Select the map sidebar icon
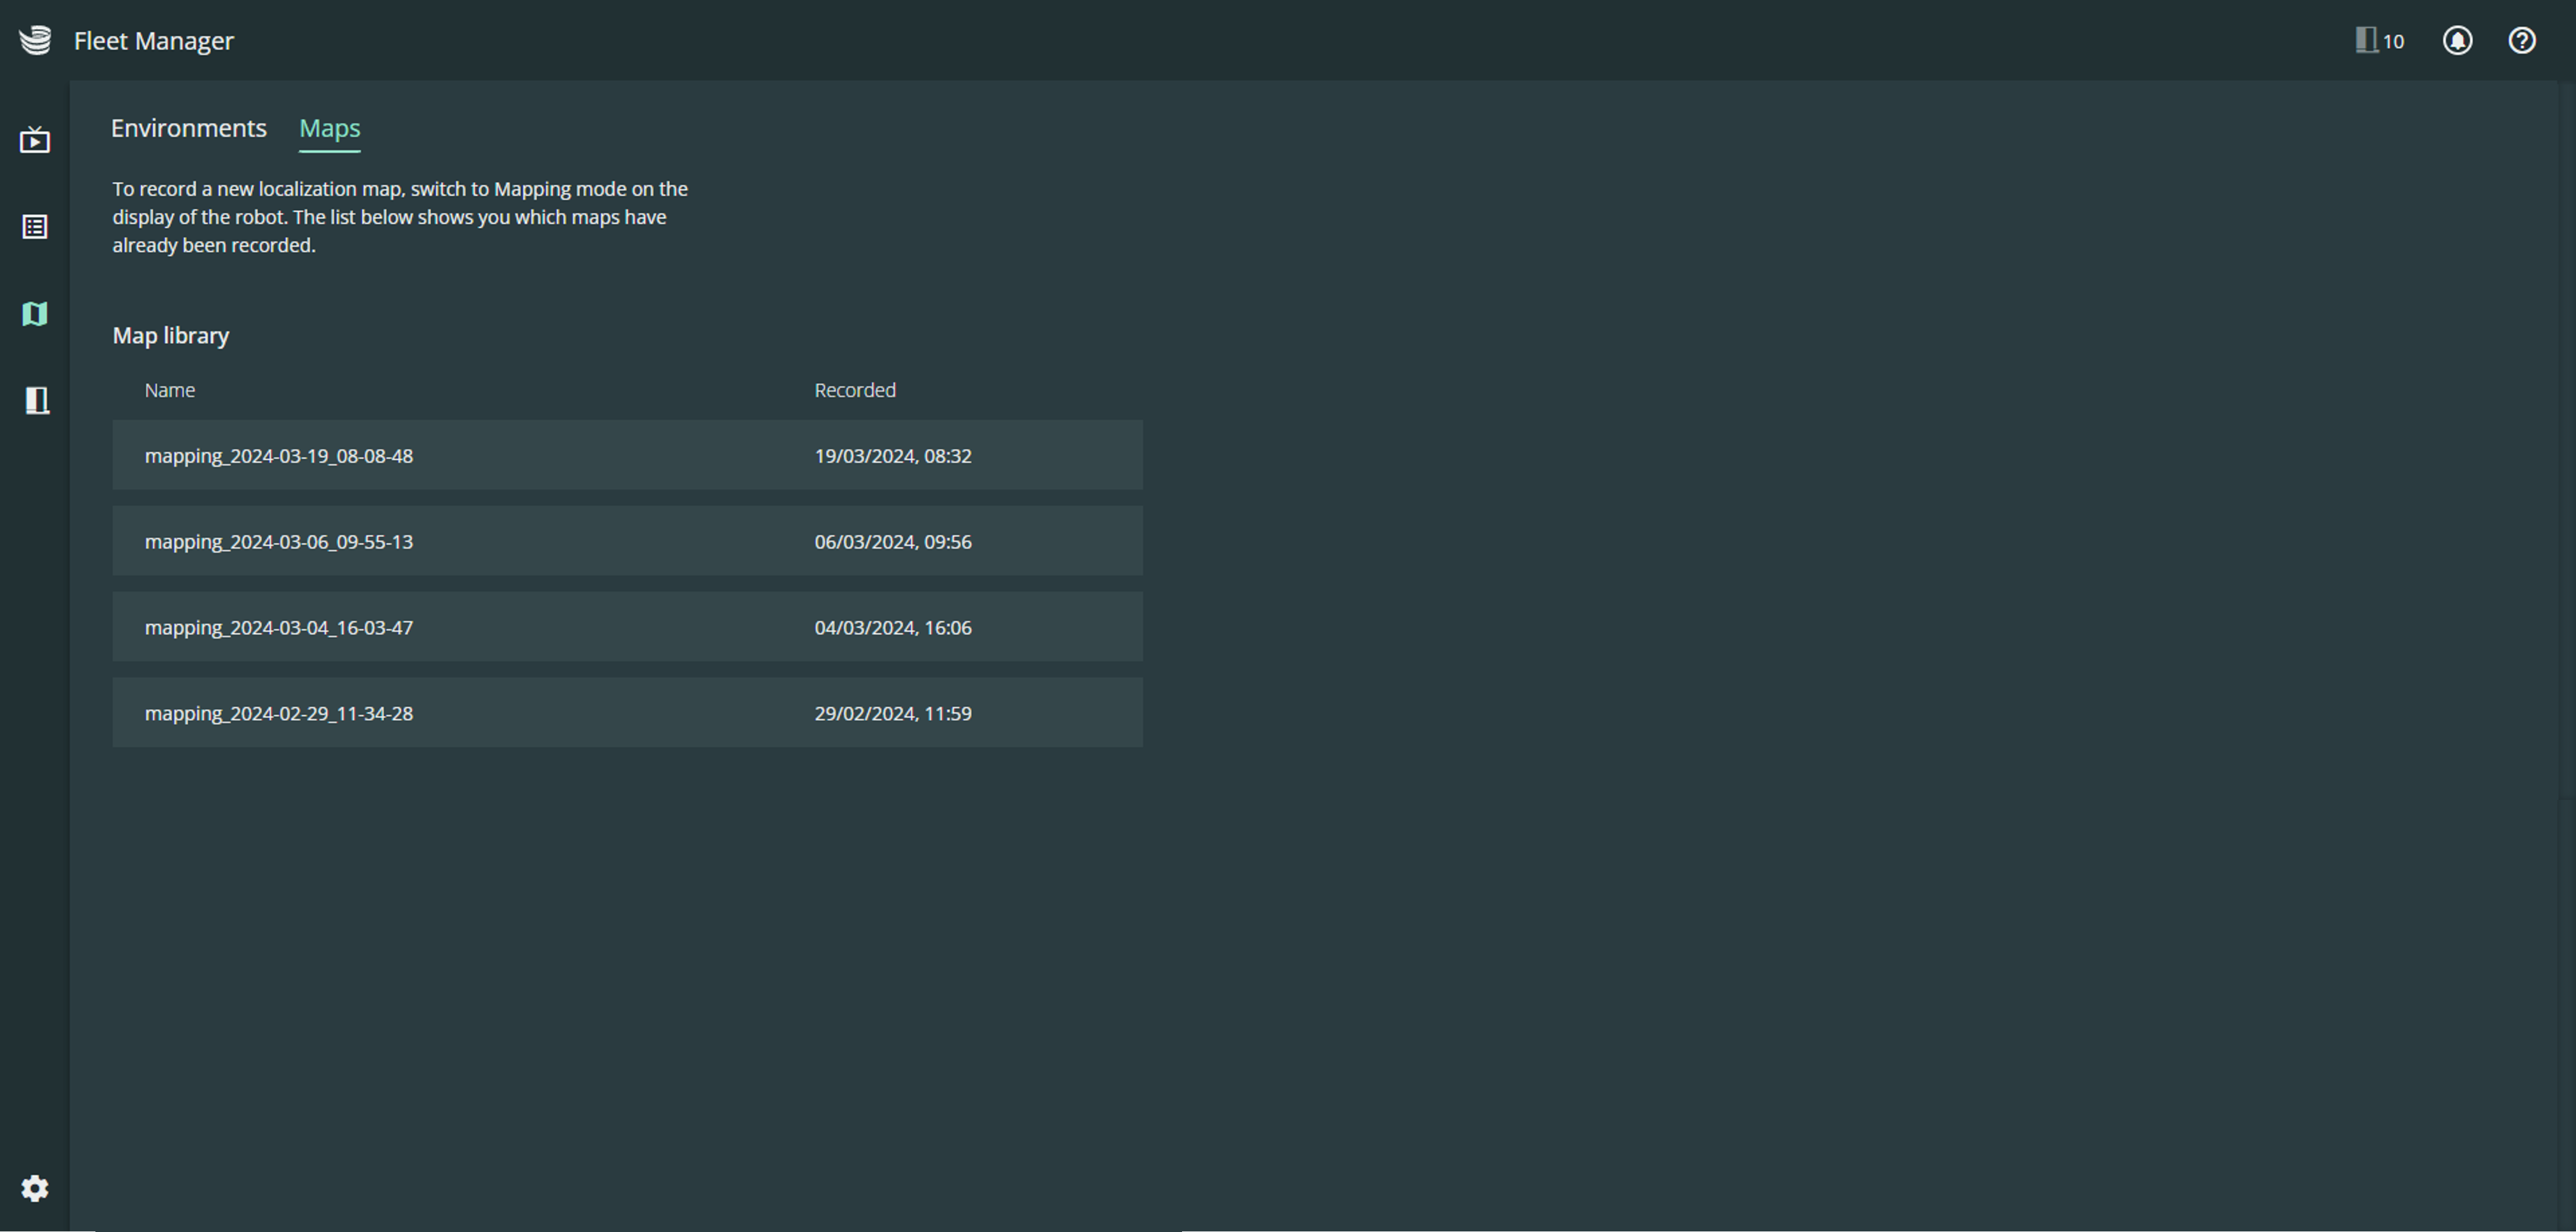Image resolution: width=2576 pixels, height=1232 pixels. pyautogui.click(x=35, y=314)
